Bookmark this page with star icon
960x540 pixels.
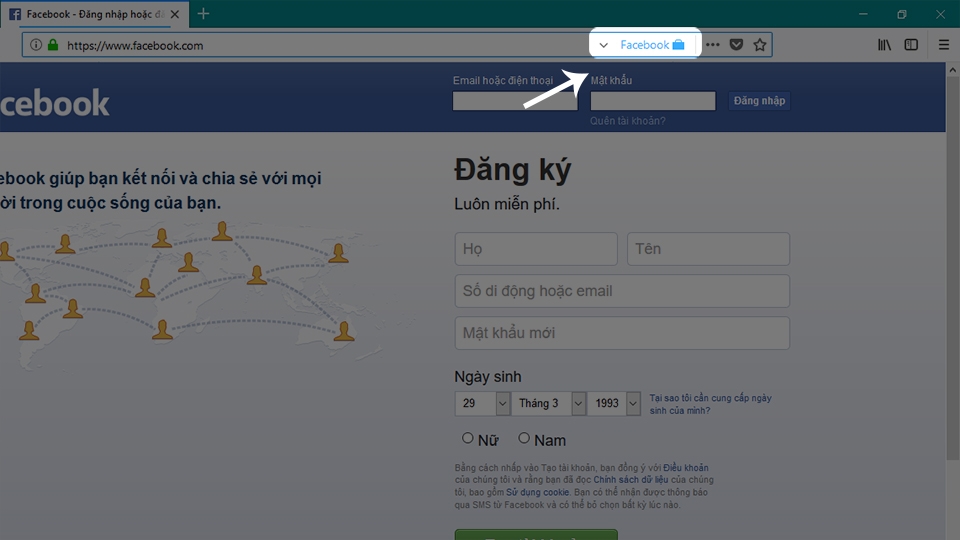(x=760, y=45)
